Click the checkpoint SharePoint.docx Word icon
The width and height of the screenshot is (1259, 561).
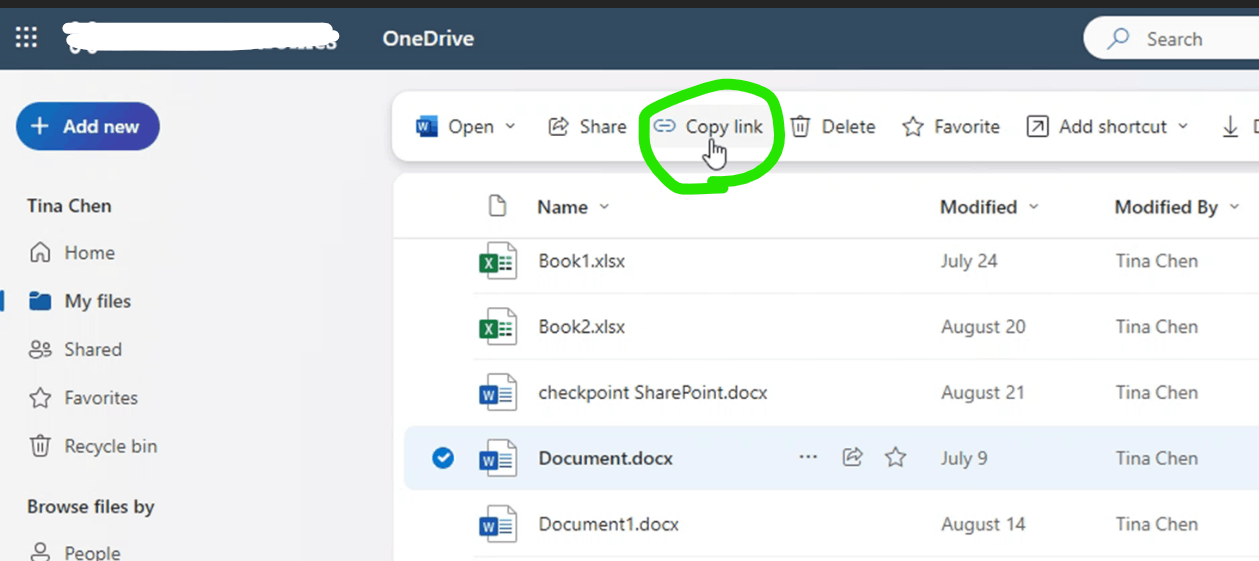[x=497, y=393]
